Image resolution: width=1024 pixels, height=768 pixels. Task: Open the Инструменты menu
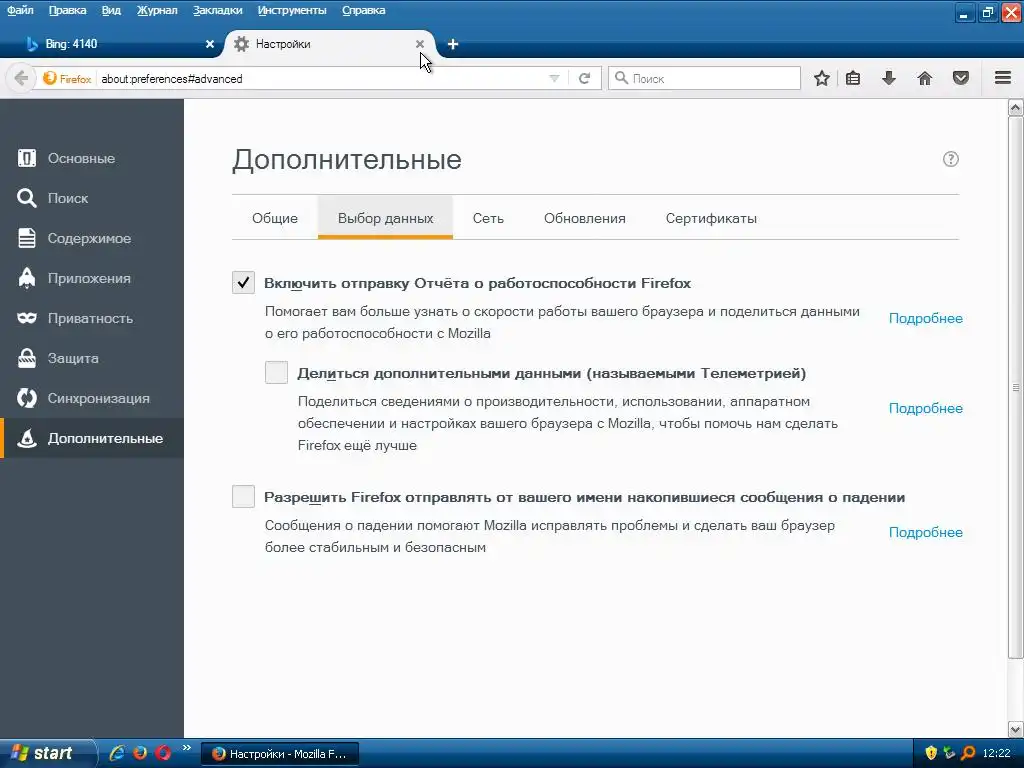[x=292, y=10]
